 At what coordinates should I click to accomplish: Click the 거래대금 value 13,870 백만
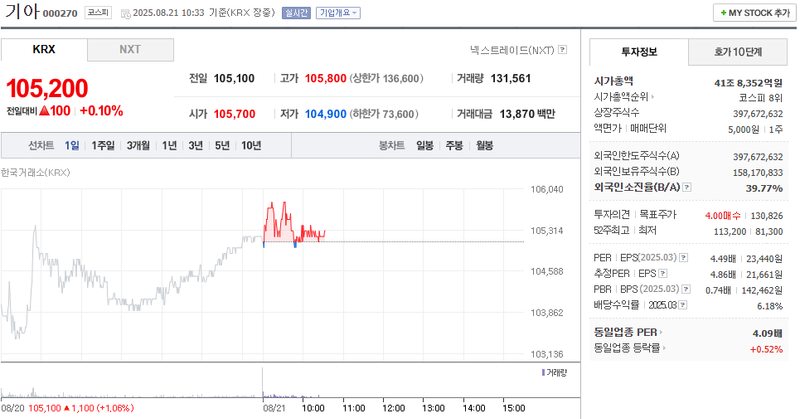[x=527, y=114]
